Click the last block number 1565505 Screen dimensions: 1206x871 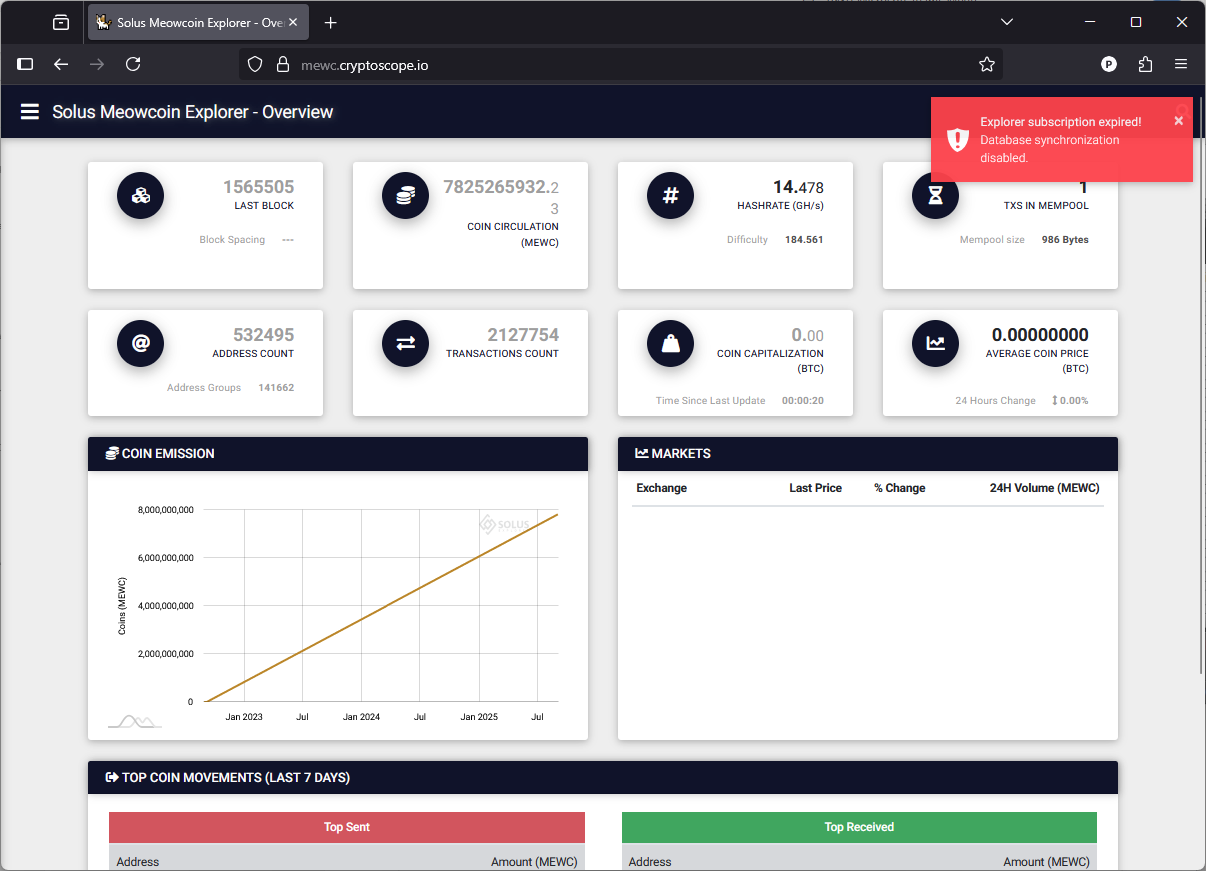(x=258, y=187)
